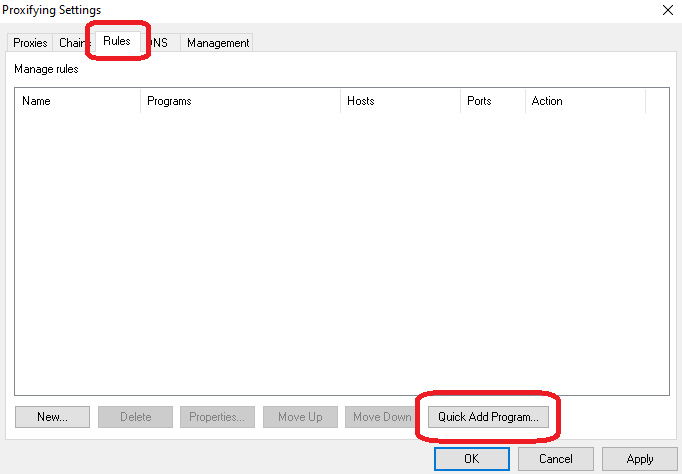This screenshot has width=682, height=474.
Task: Open Quick Add Program... dialog
Action: 488,417
